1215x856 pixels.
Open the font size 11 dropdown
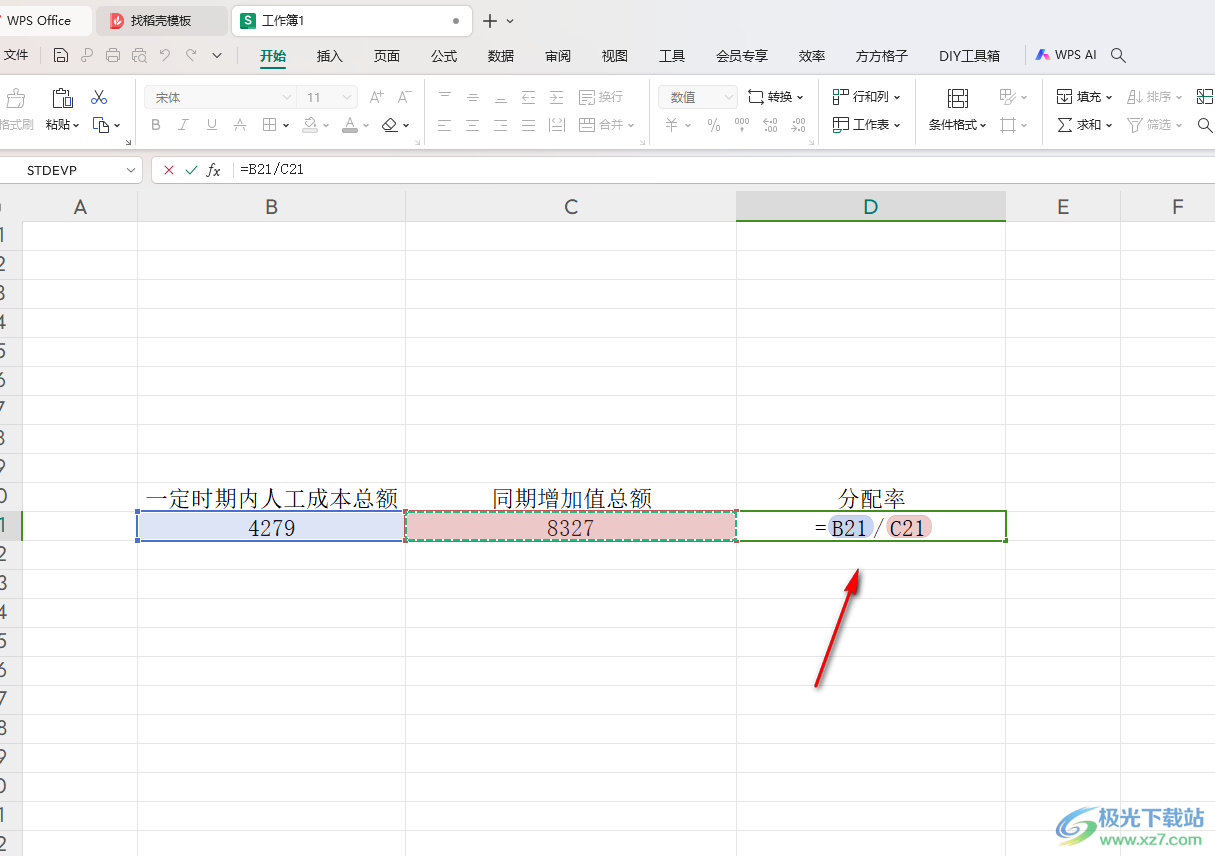[347, 97]
